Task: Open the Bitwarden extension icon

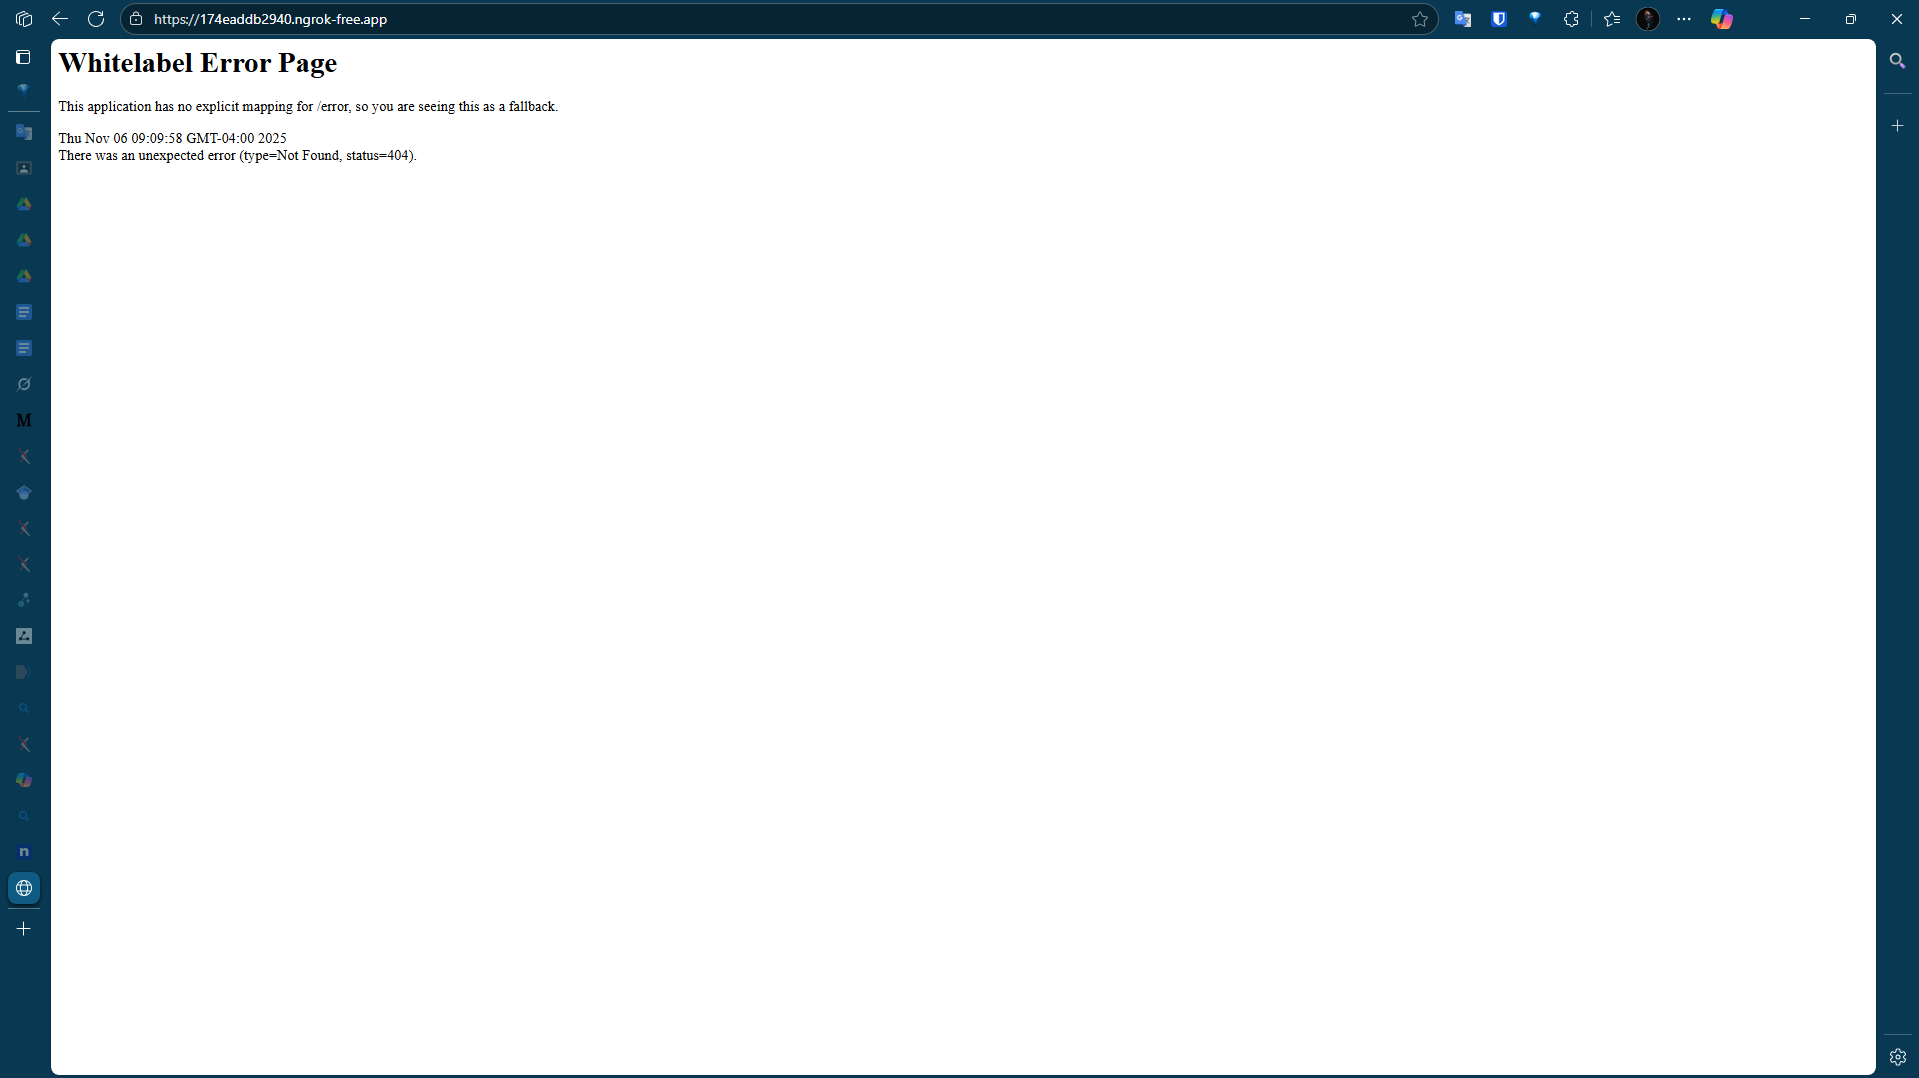Action: 1499,19
